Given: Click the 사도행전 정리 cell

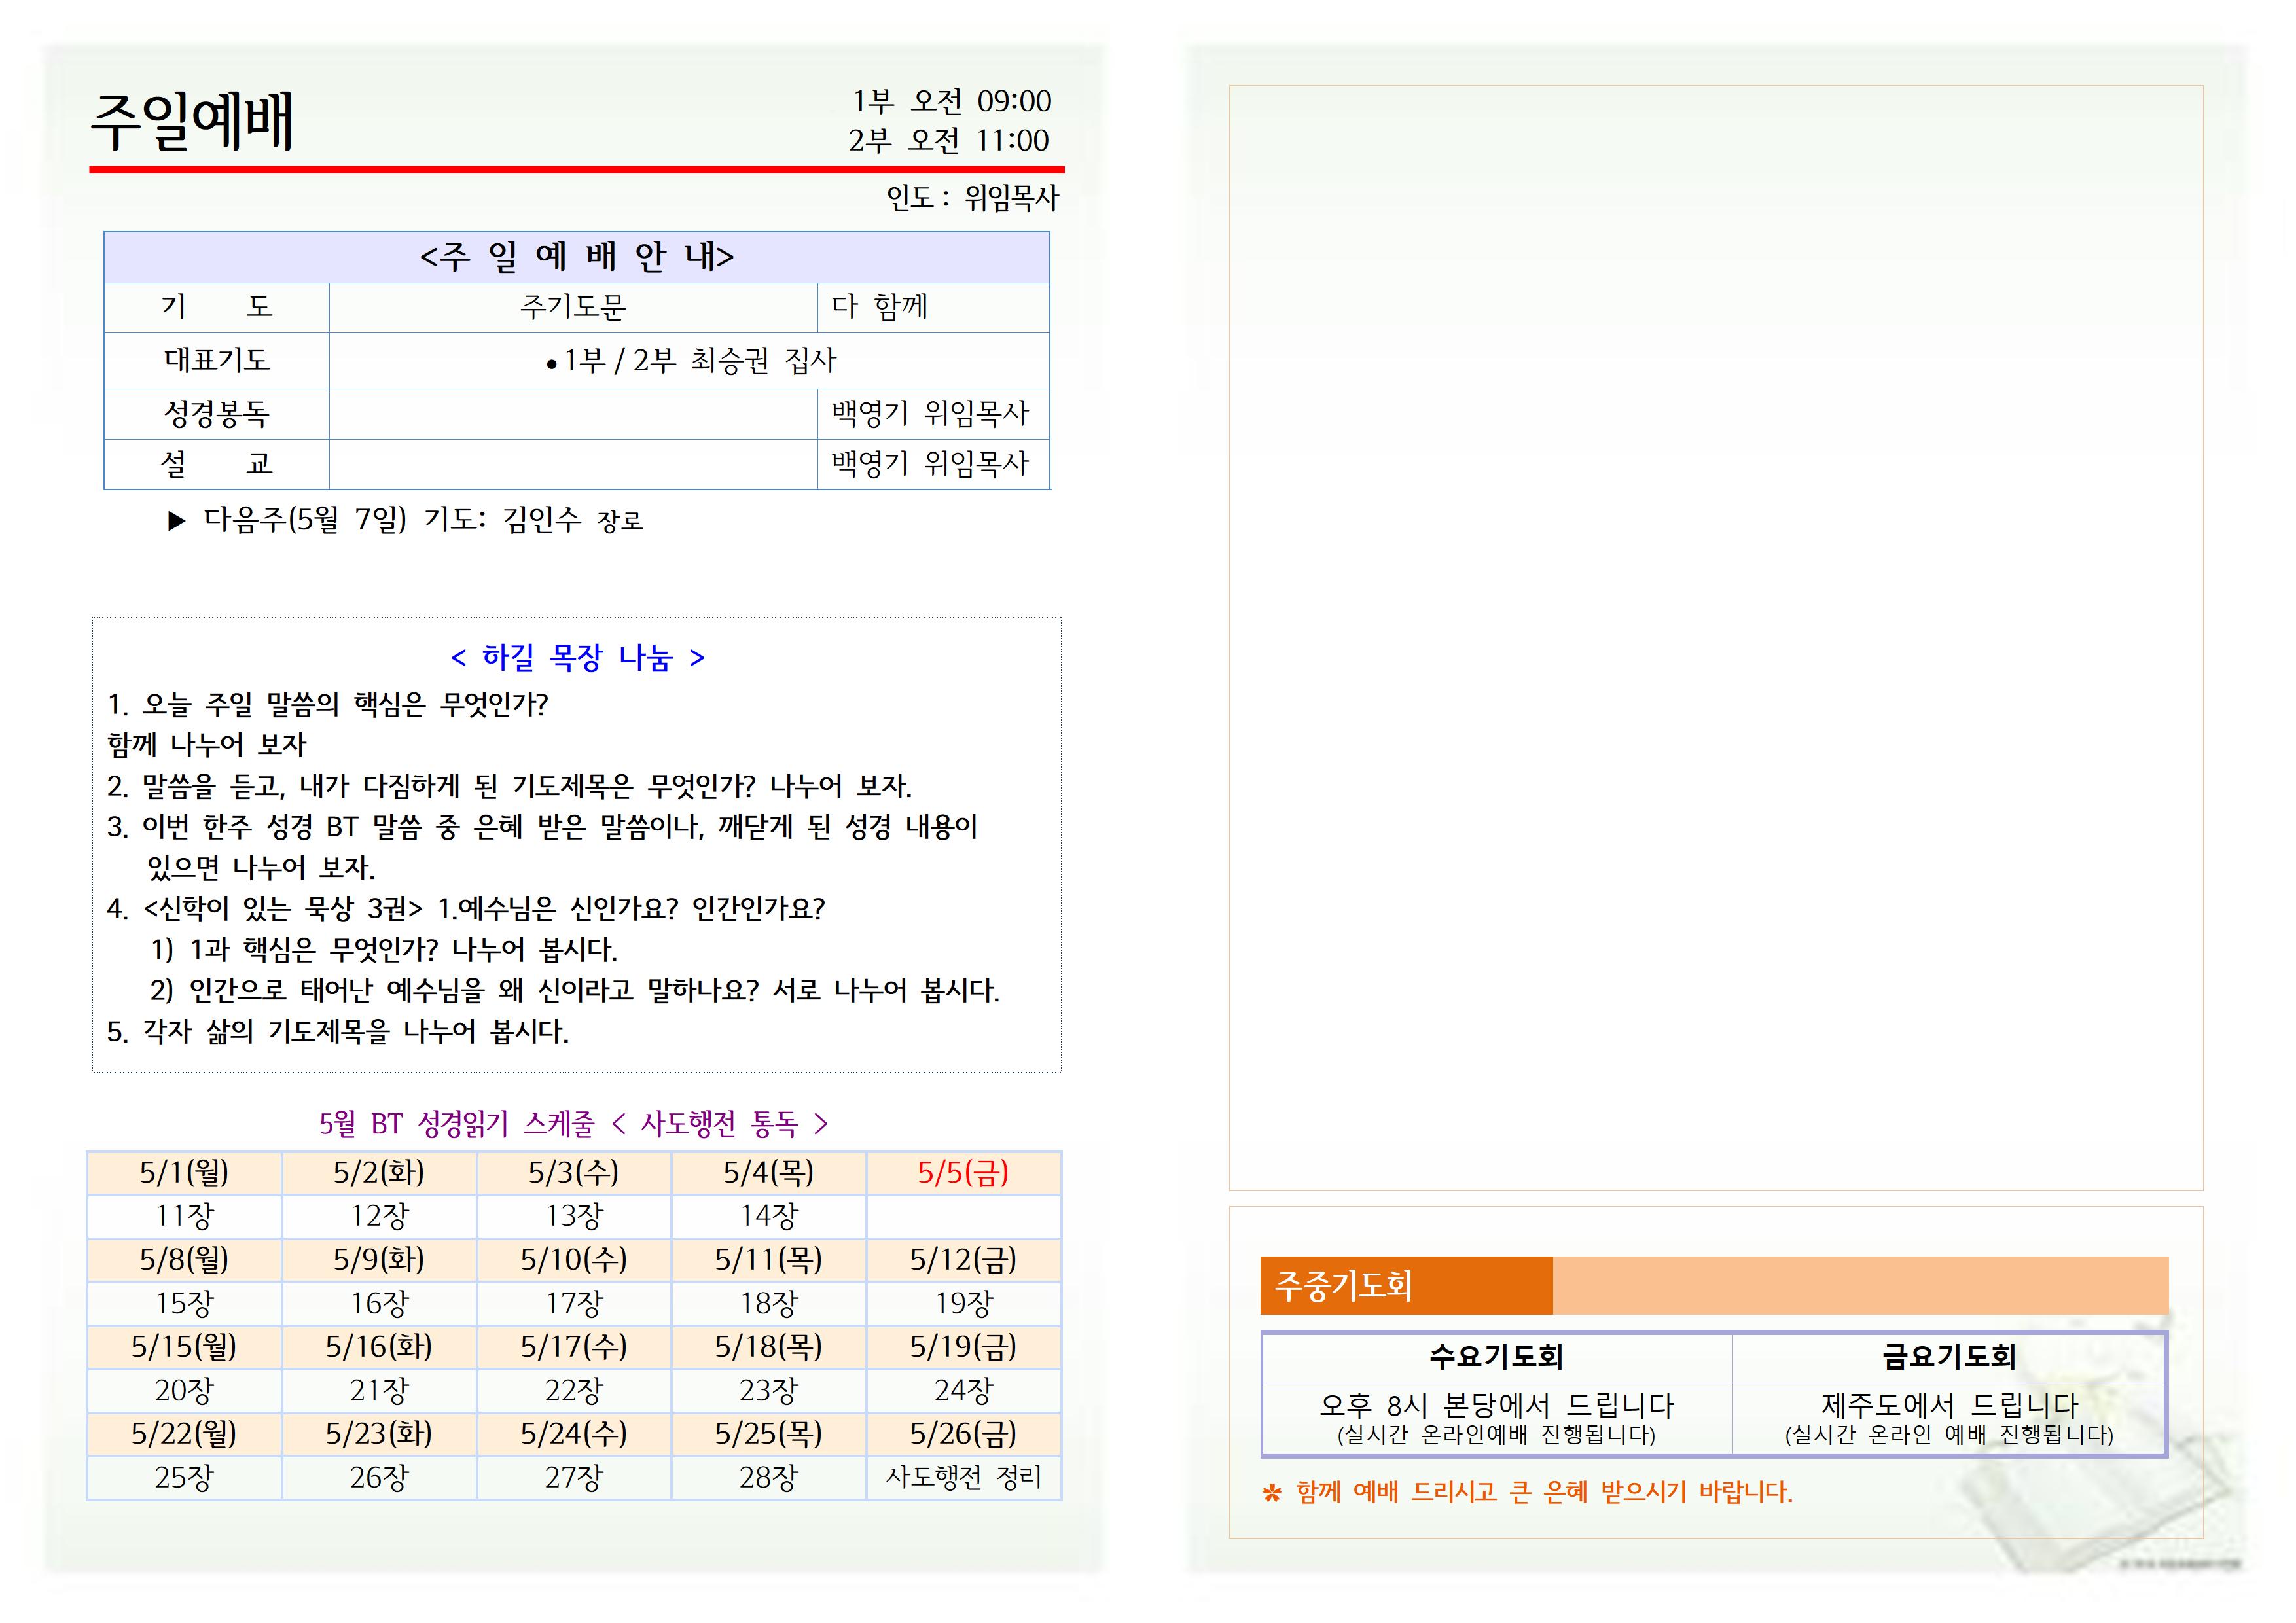Looking at the screenshot, I should [962, 1477].
